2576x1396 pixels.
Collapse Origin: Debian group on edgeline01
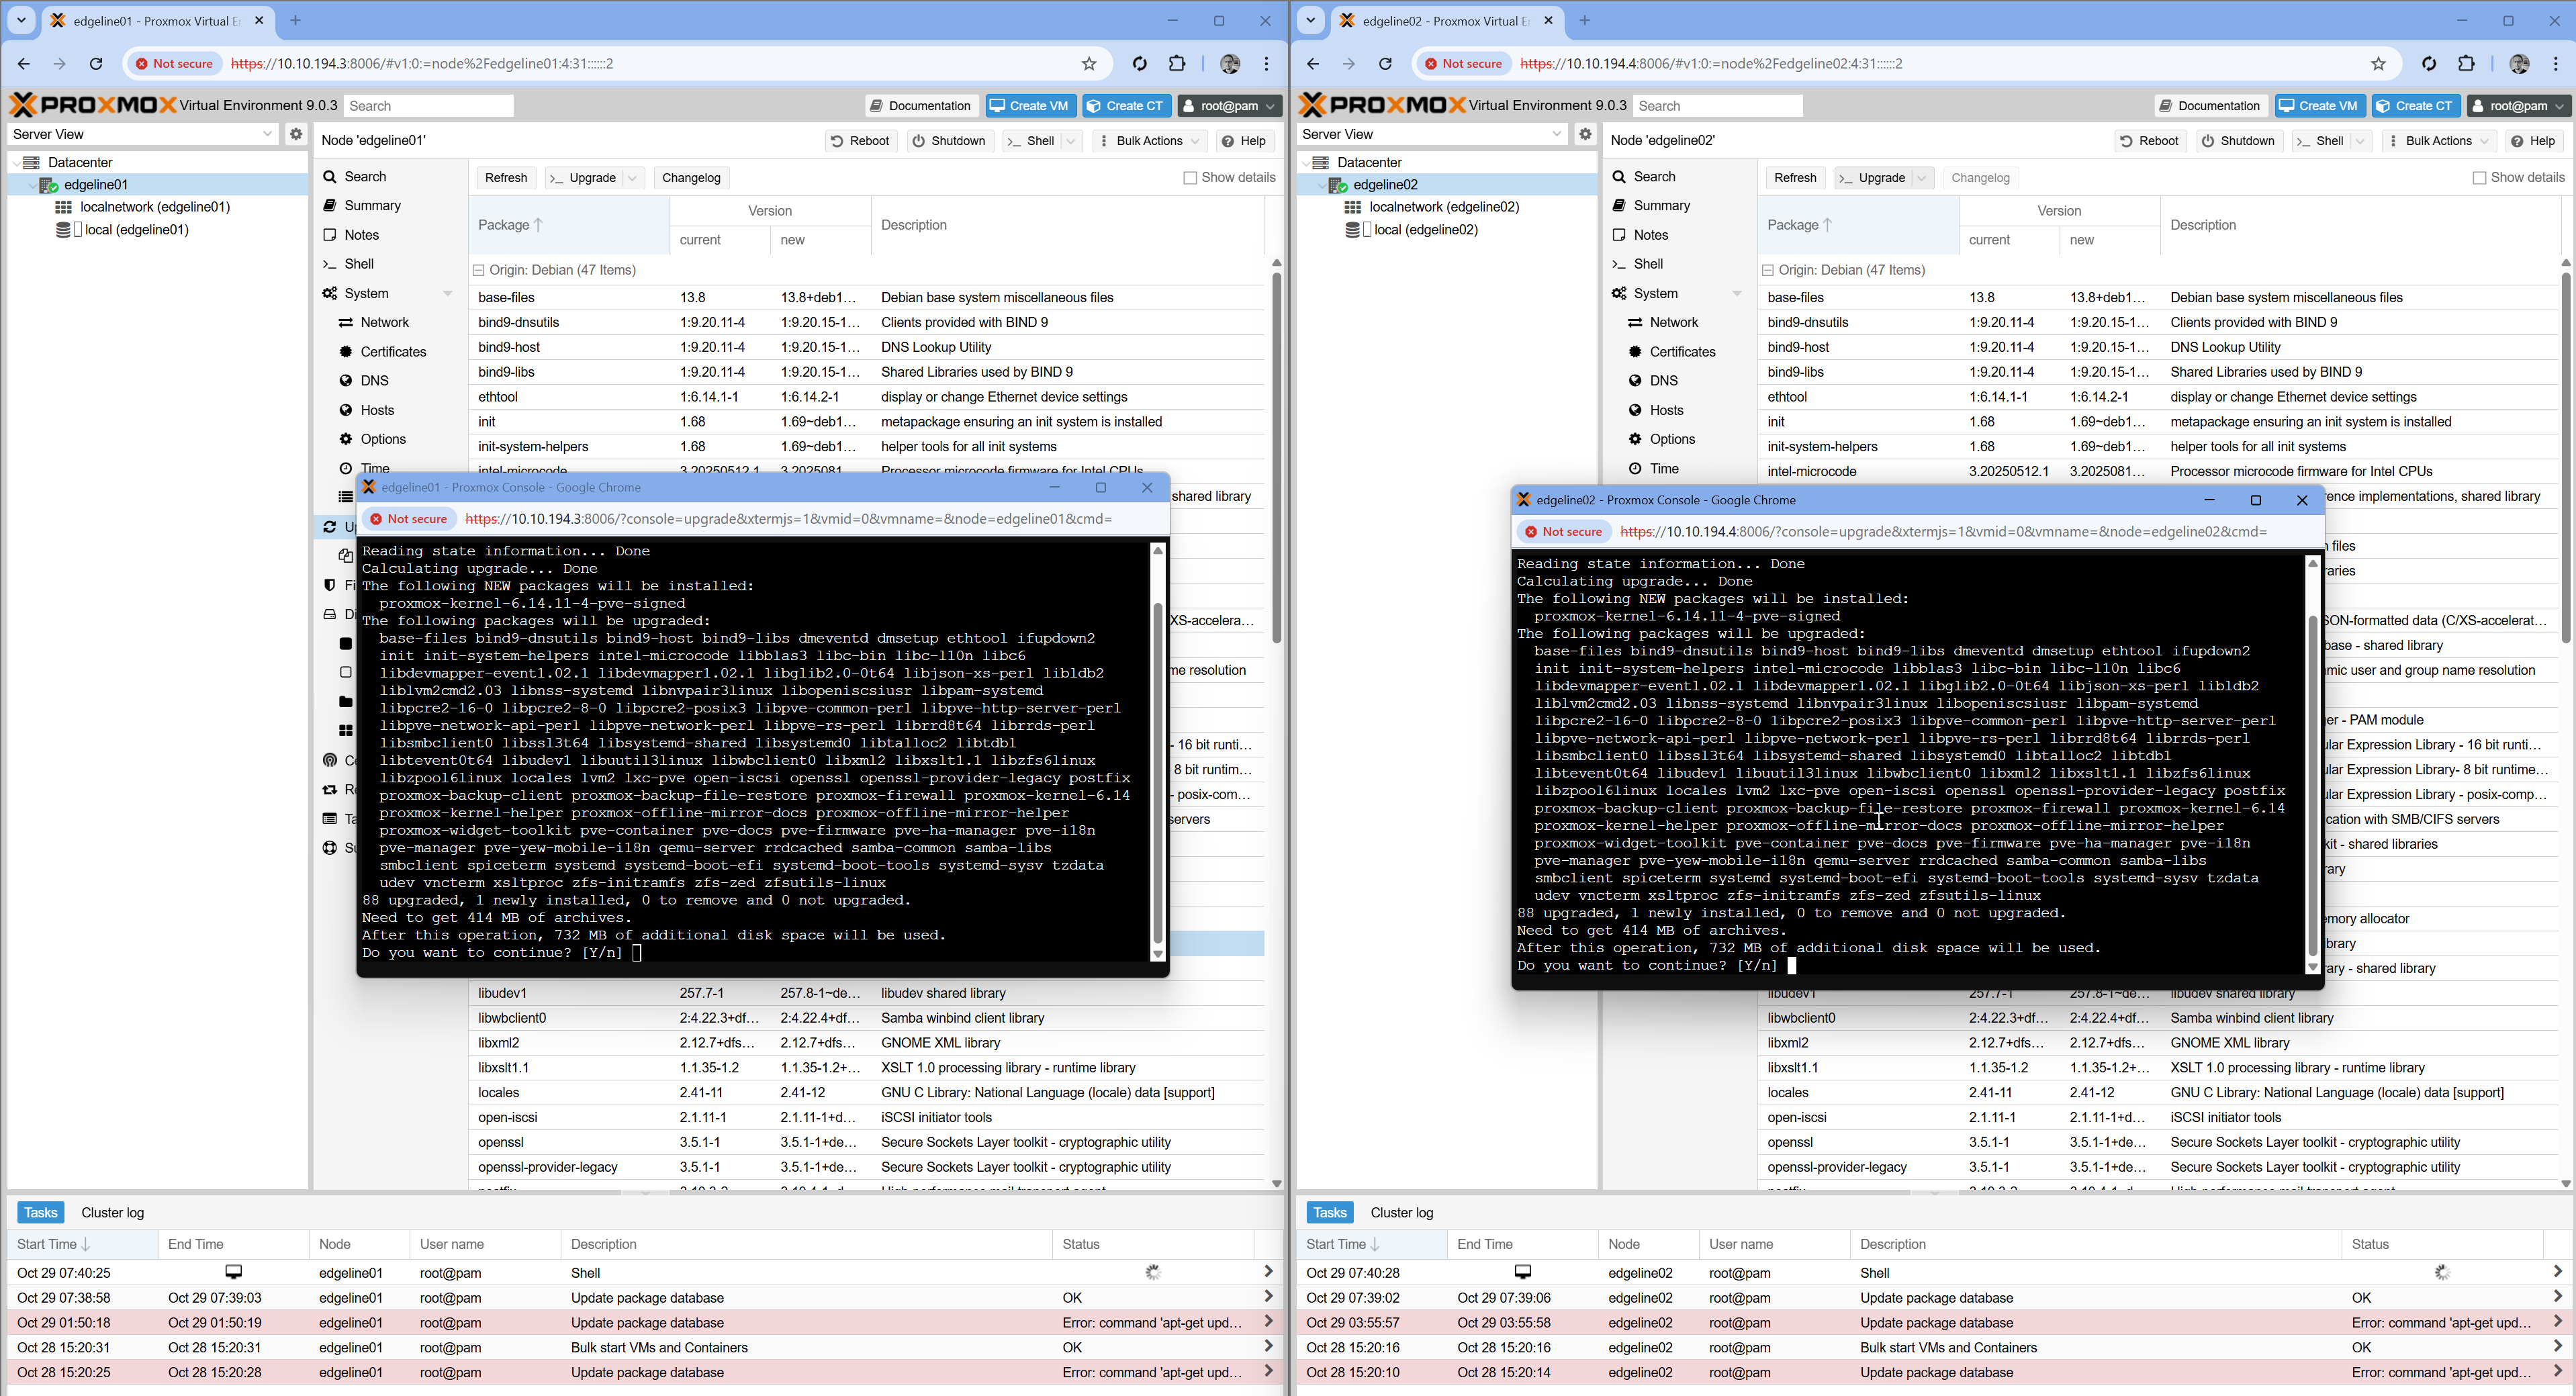pyautogui.click(x=479, y=270)
